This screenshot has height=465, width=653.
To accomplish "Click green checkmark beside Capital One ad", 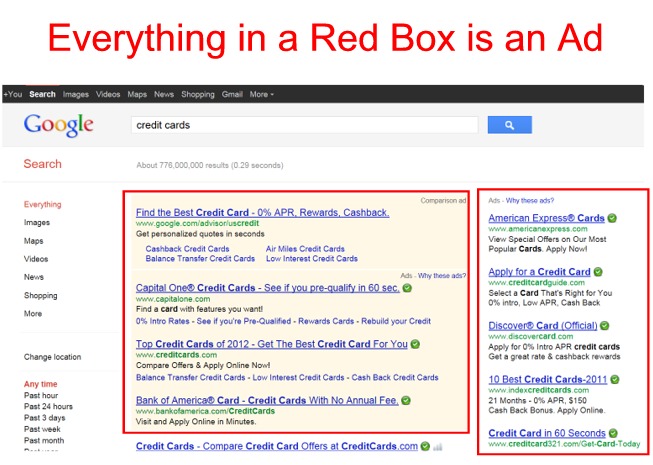I will (407, 288).
